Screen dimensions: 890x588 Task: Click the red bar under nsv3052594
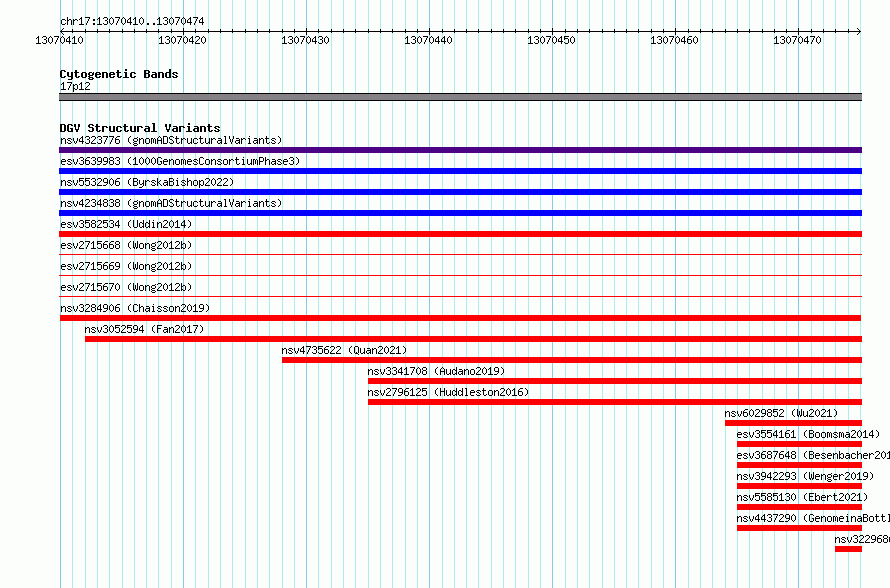473,339
